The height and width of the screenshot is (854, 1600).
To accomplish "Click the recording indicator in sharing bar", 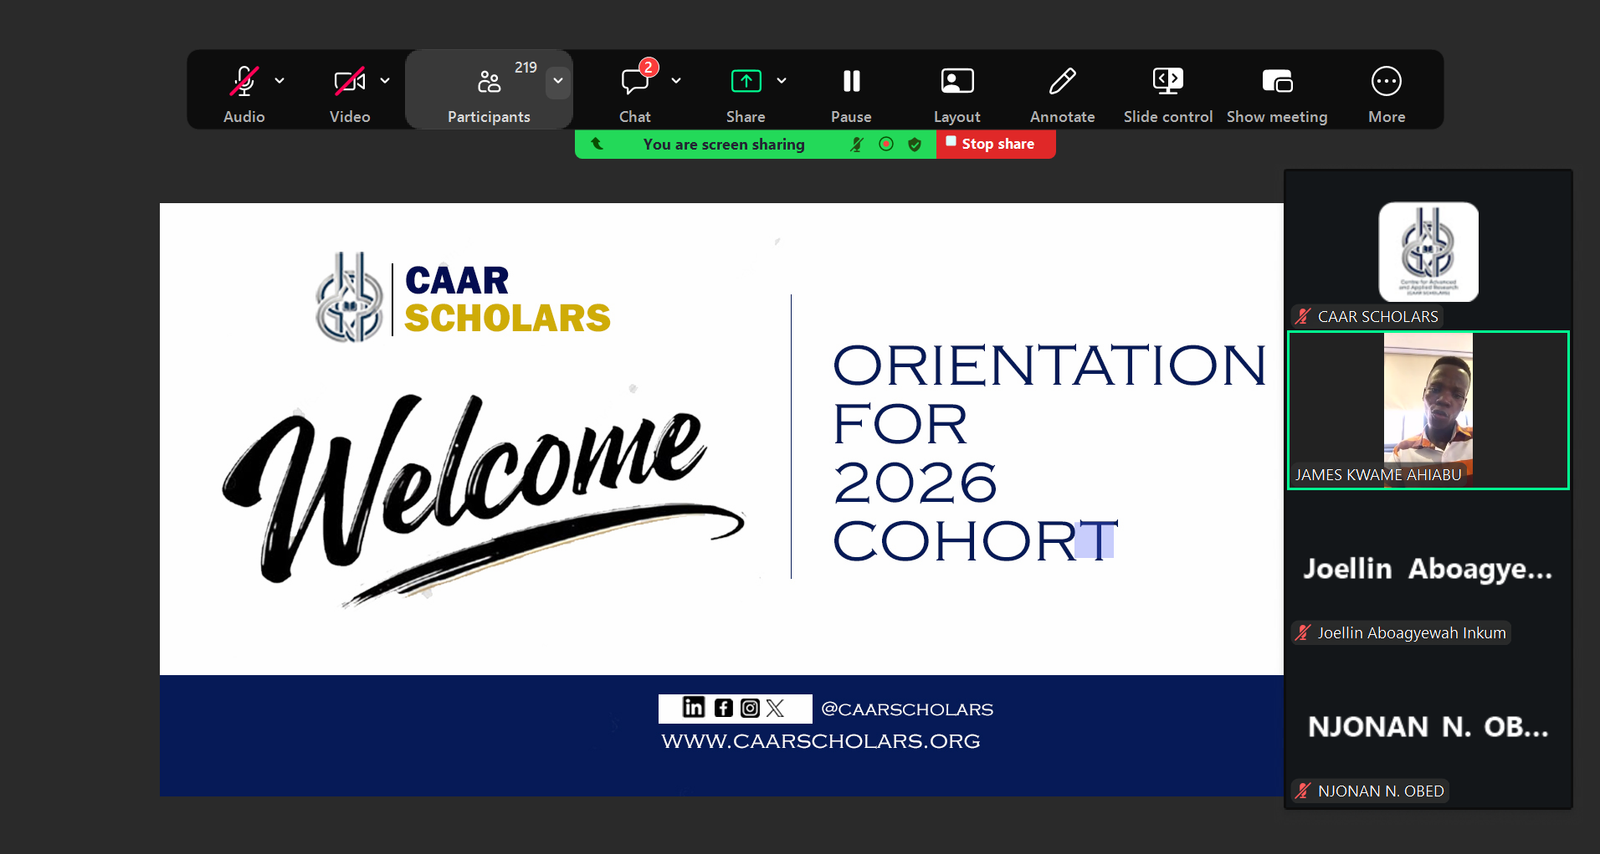I will click(886, 144).
